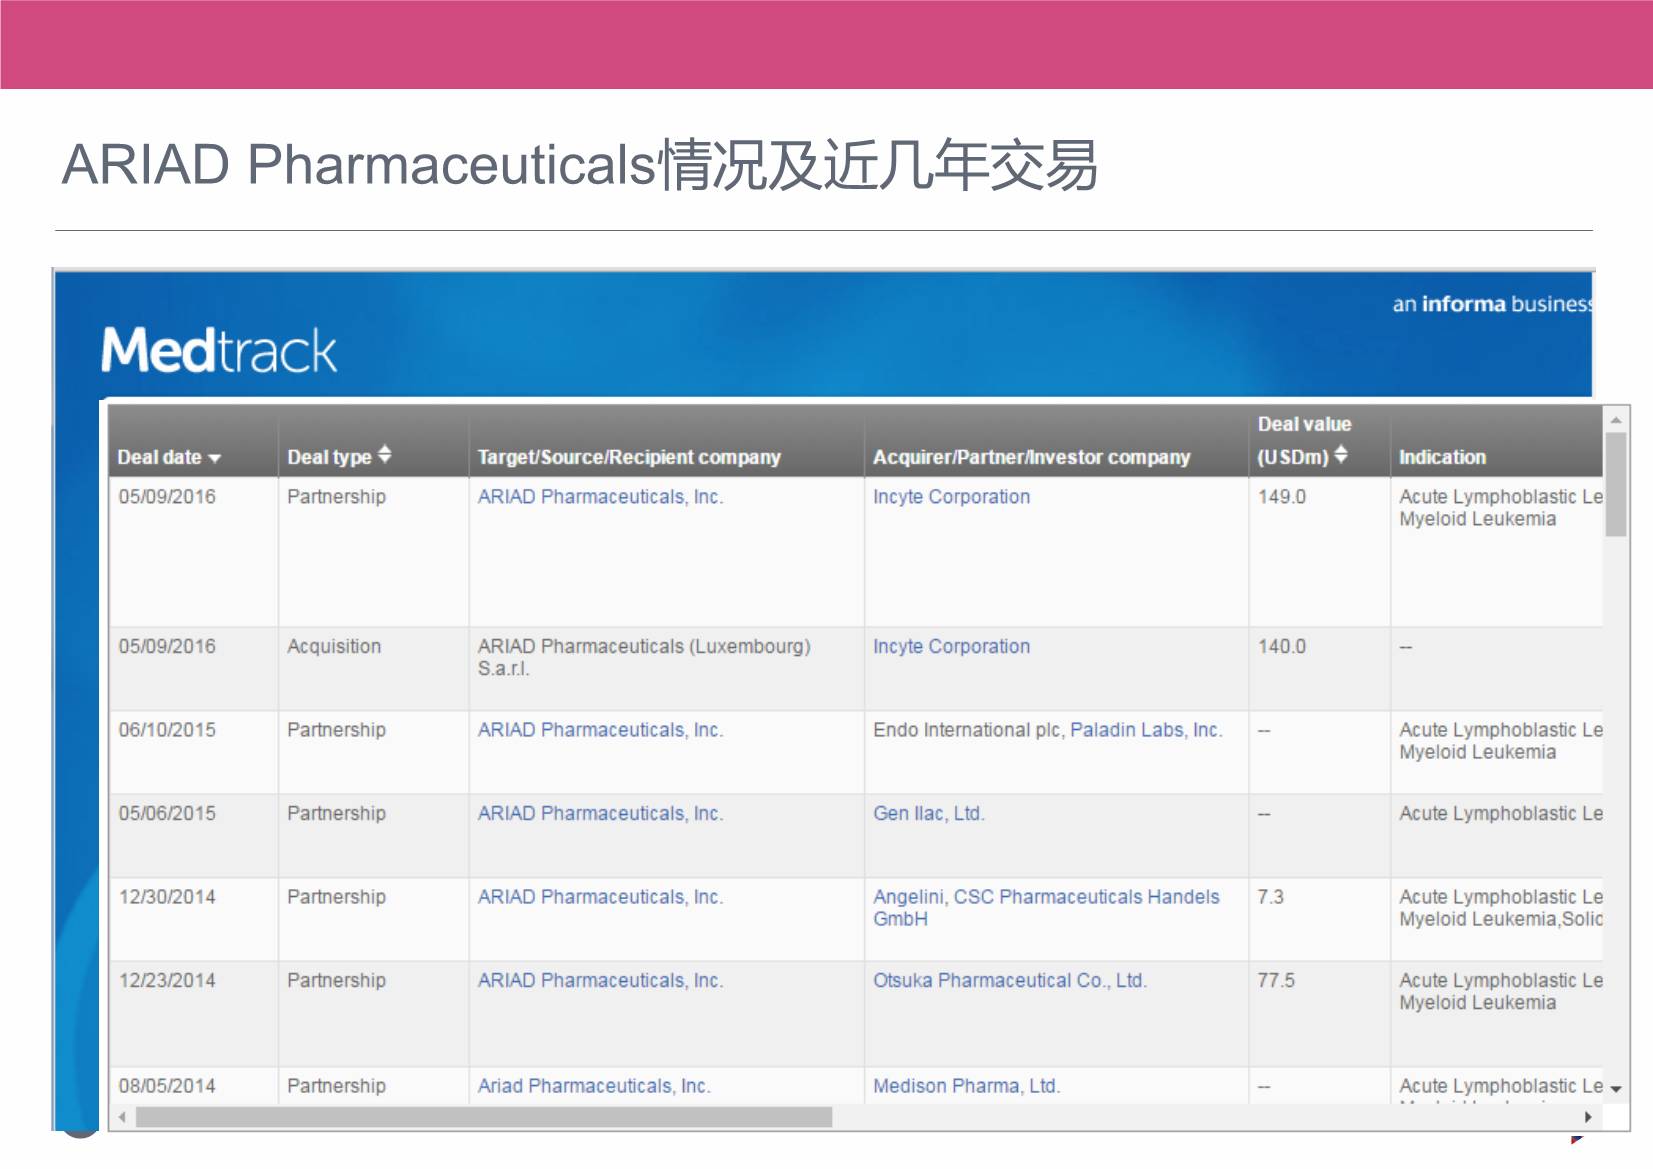The width and height of the screenshot is (1653, 1169).
Task: Open ARIAD Pharmaceuticals link in 05/06/2015 row
Action: coord(600,814)
